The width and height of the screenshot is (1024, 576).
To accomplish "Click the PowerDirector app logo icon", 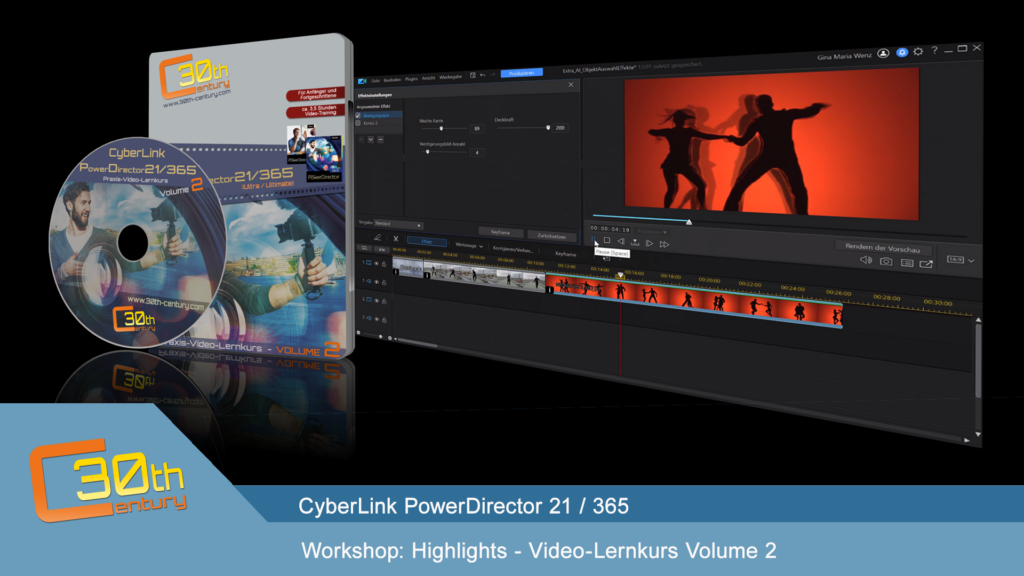I will (x=362, y=81).
